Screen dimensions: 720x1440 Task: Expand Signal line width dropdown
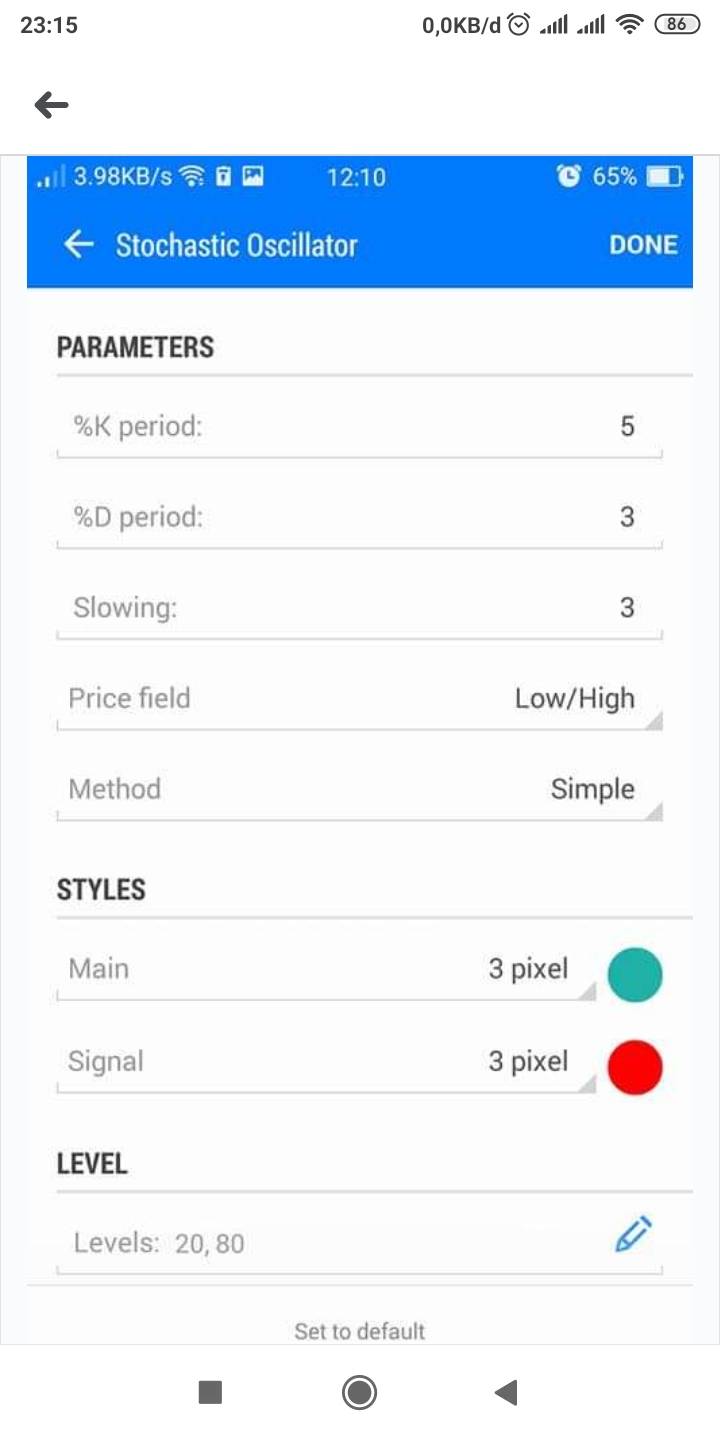(530, 1062)
